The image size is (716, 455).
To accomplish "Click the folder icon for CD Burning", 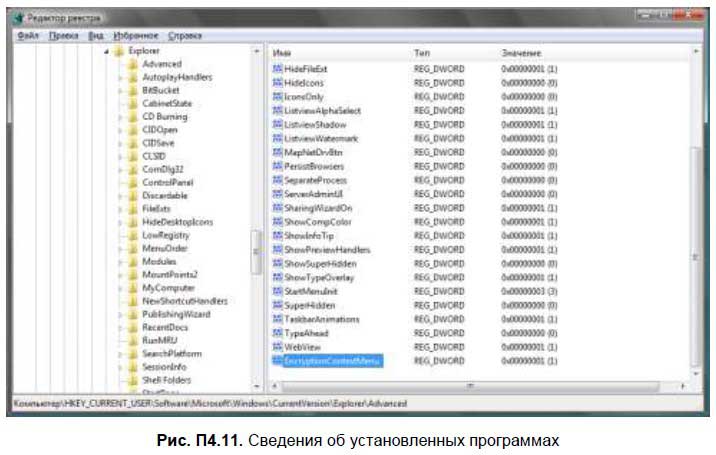I will pos(132,117).
